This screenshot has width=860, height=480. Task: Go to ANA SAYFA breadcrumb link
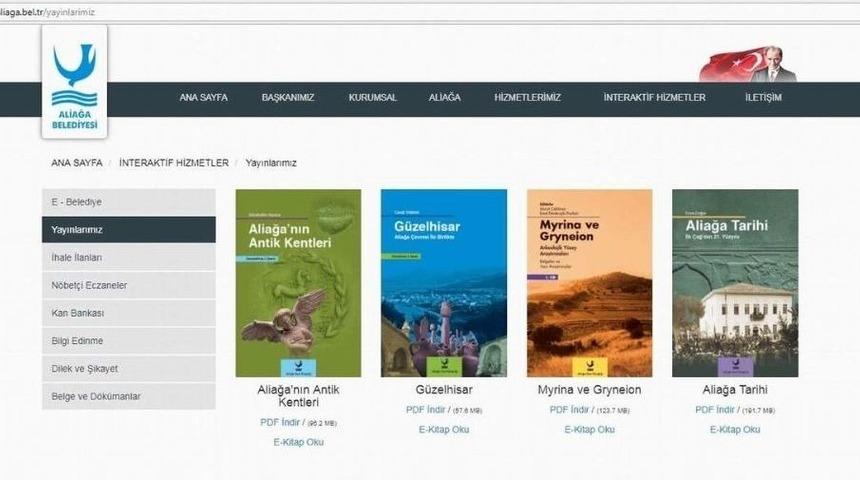click(77, 163)
